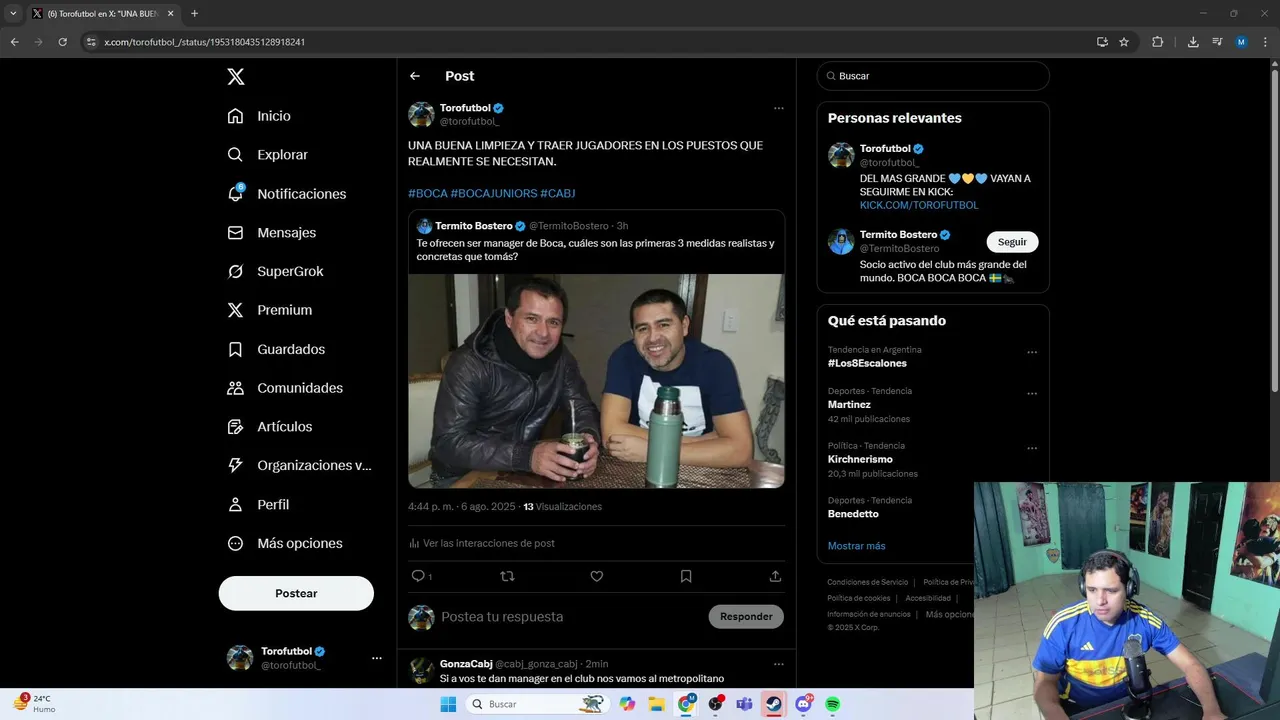This screenshot has height=720, width=1280.
Task: Open the quoted Termito Bostero post image
Action: tap(596, 381)
